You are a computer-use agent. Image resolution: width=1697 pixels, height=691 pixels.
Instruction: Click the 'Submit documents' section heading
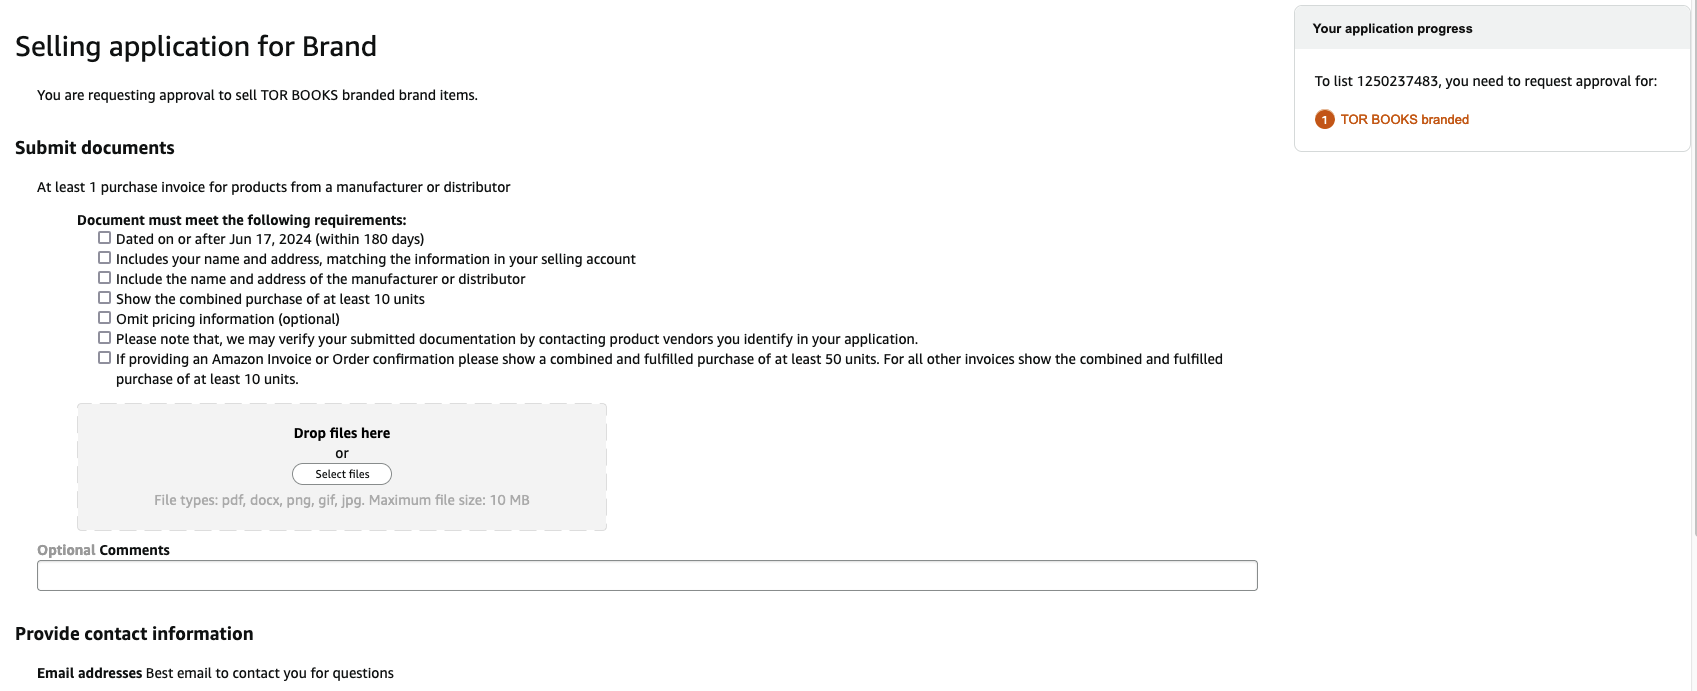point(95,148)
